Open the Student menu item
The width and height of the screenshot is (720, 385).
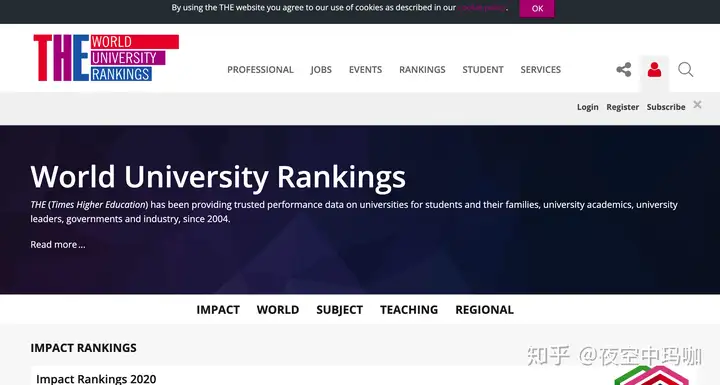(483, 69)
